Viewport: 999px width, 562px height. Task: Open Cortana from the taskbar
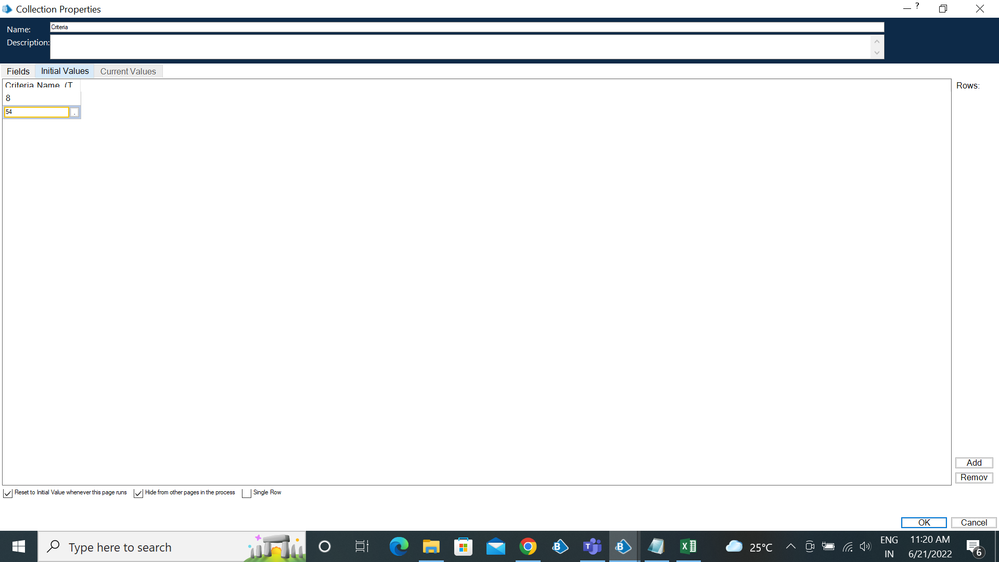[324, 547]
